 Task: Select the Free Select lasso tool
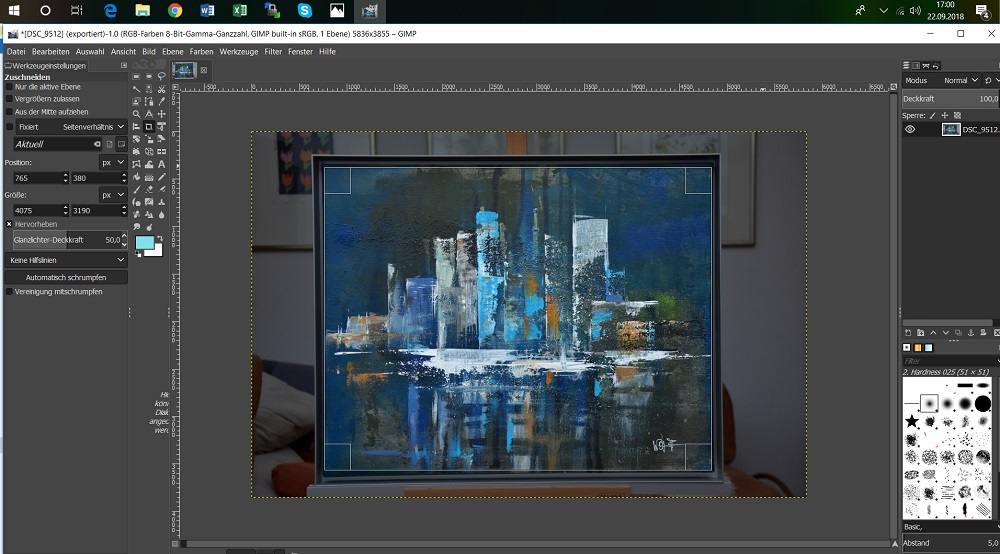(161, 76)
